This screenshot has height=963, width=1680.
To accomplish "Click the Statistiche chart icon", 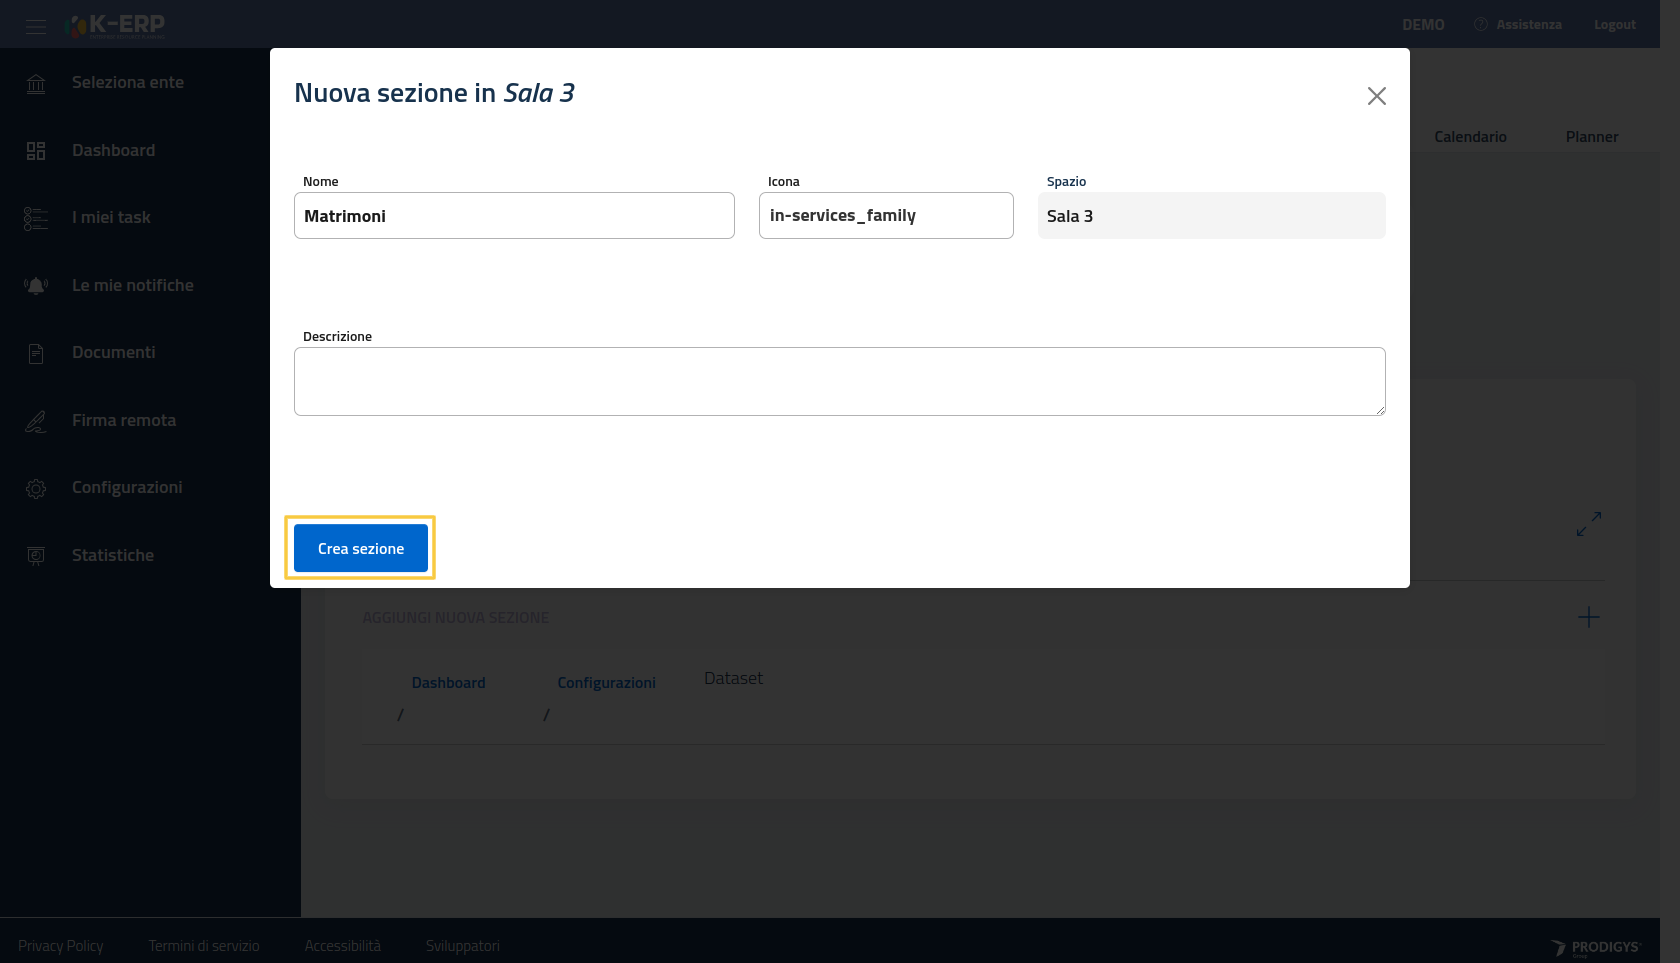I will 36,556.
